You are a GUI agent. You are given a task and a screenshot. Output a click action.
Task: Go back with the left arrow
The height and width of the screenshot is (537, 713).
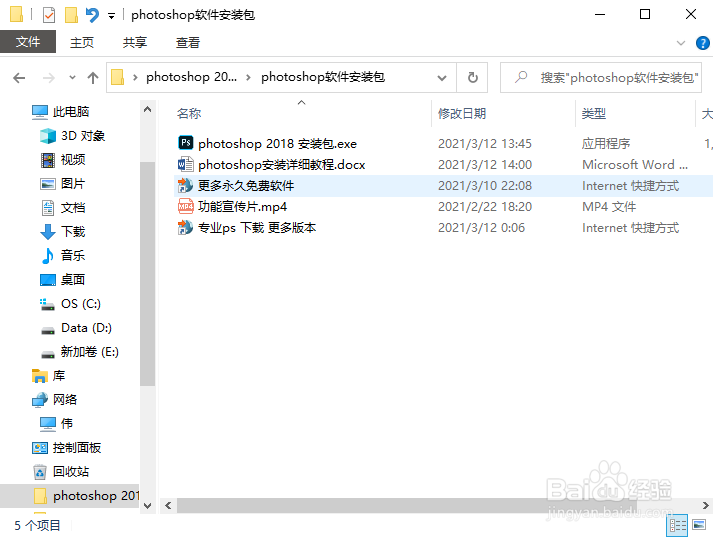19,78
